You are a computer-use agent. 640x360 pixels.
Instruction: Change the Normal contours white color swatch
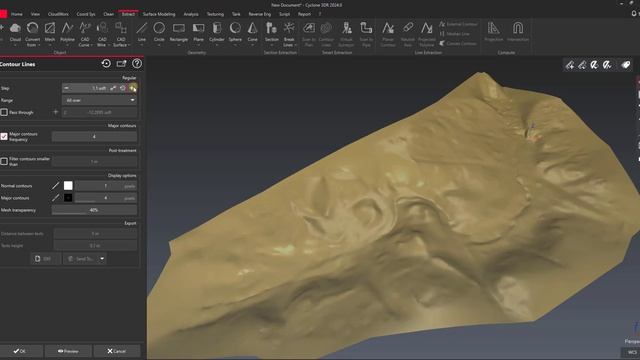[68, 186]
